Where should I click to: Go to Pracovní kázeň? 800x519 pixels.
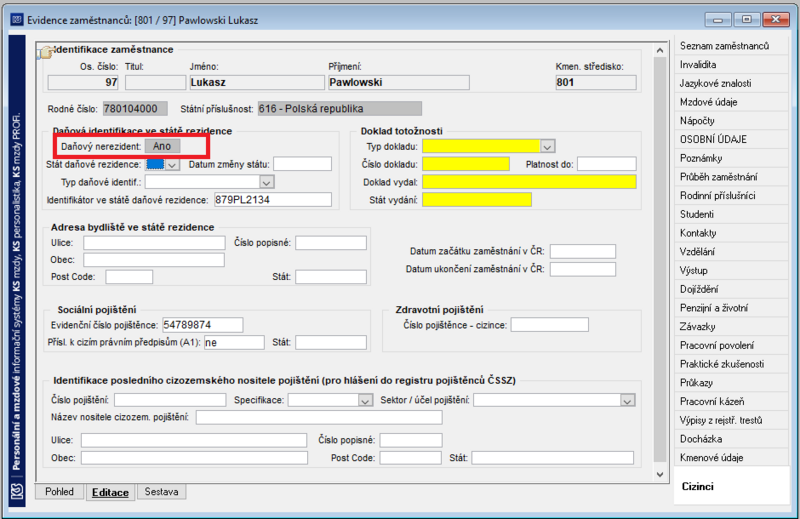pos(731,402)
